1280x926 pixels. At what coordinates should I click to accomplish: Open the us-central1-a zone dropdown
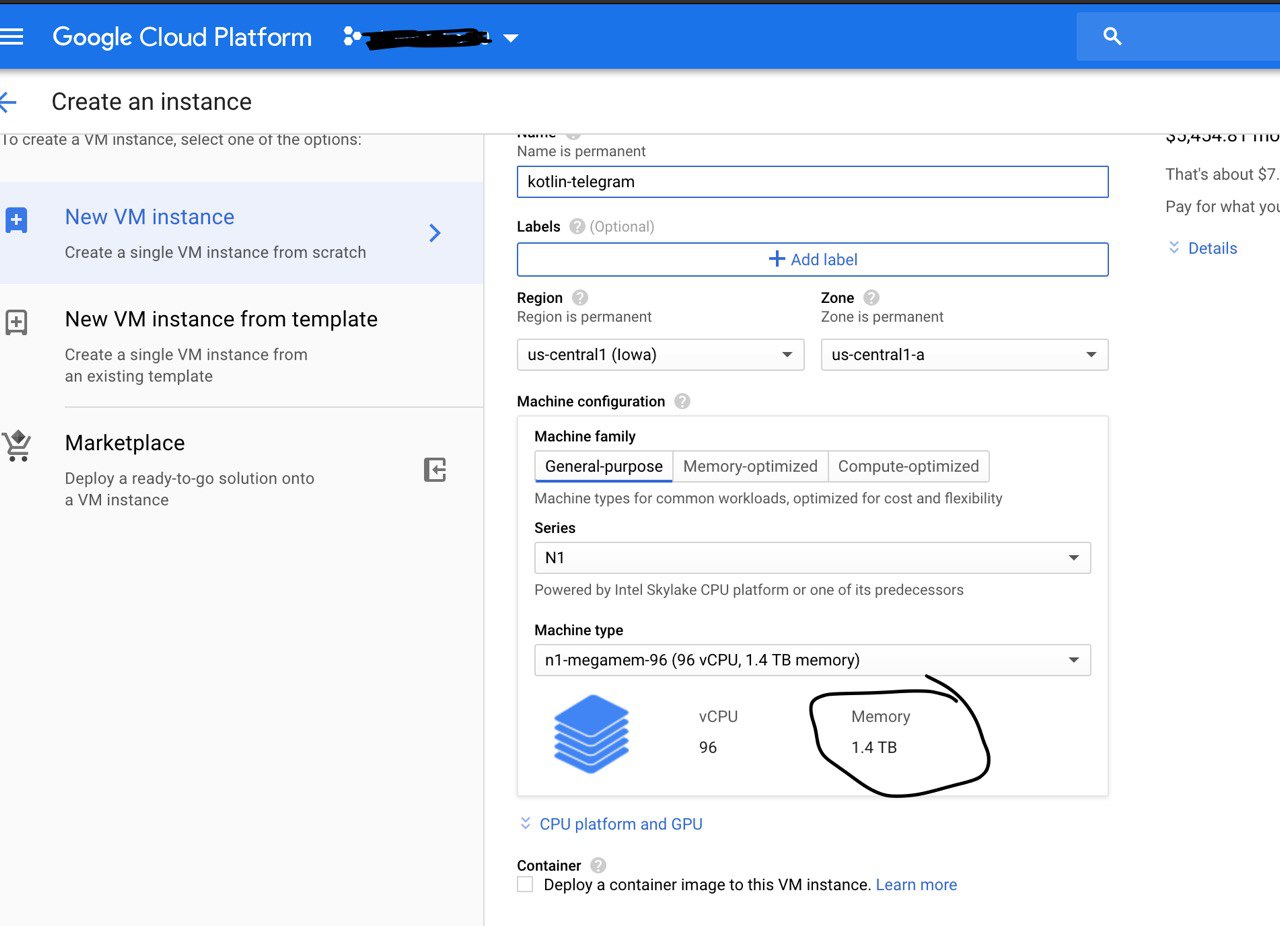965,355
